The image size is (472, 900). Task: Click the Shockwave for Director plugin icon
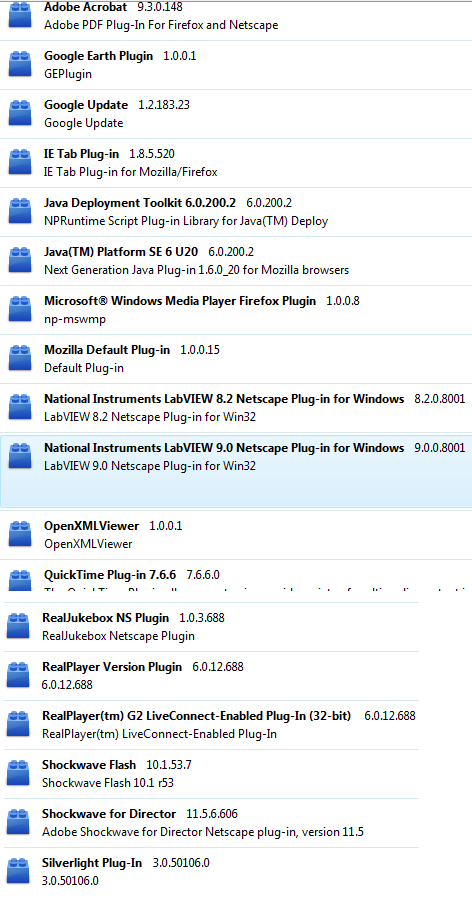pos(18,822)
